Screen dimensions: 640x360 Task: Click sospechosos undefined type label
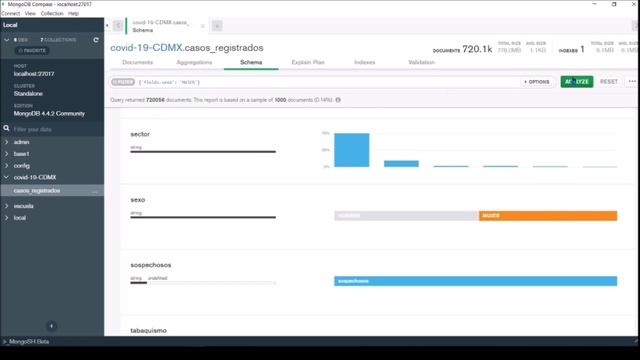[x=158, y=278]
